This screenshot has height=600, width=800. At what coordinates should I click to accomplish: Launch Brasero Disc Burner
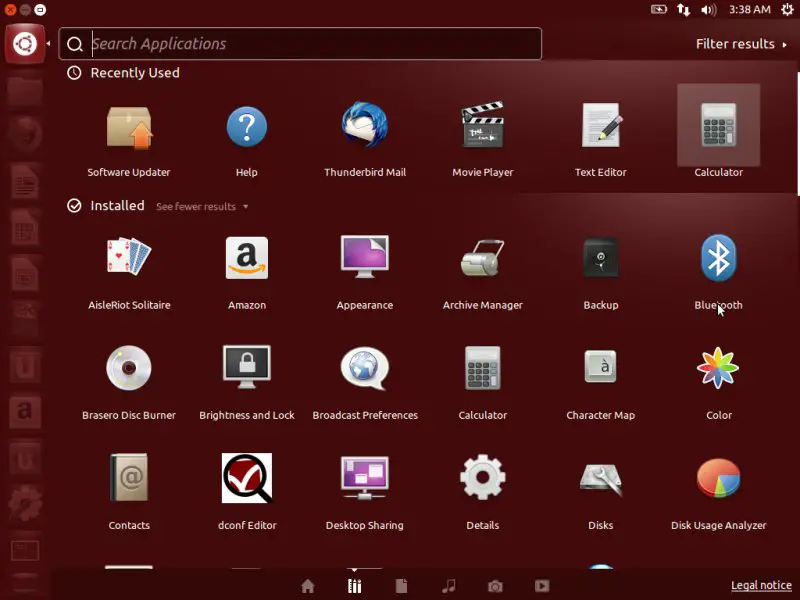coord(129,367)
